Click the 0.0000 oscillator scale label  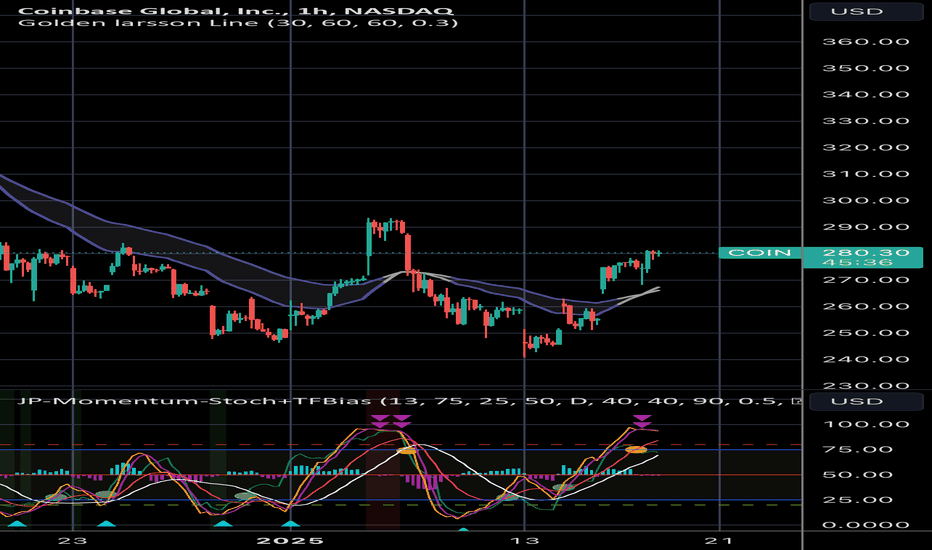(865, 525)
